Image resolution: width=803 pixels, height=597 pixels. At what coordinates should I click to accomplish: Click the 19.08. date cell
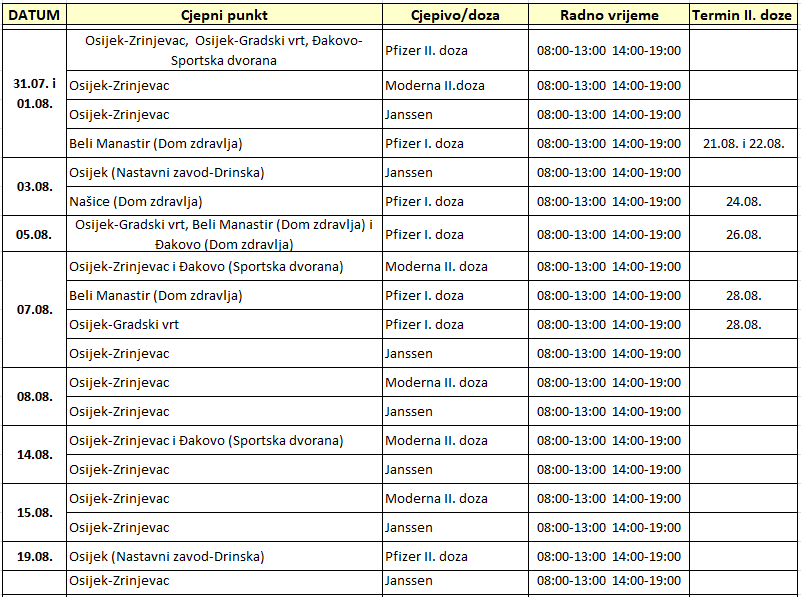(x=34, y=556)
